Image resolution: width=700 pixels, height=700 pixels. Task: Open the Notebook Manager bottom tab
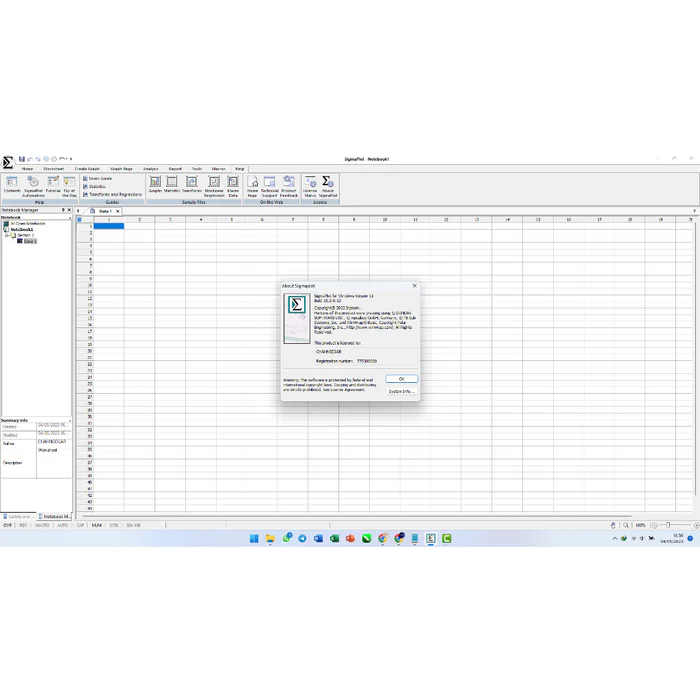click(54, 517)
